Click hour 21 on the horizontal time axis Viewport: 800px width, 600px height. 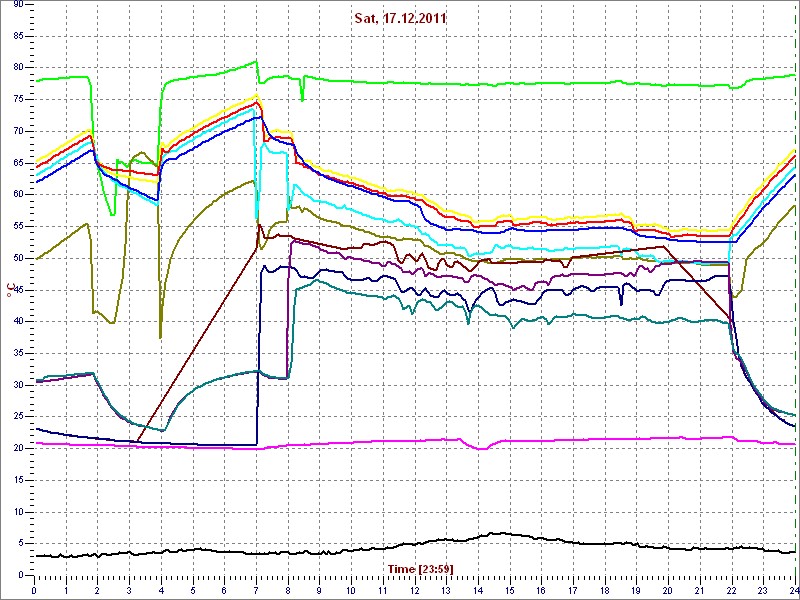tap(700, 590)
